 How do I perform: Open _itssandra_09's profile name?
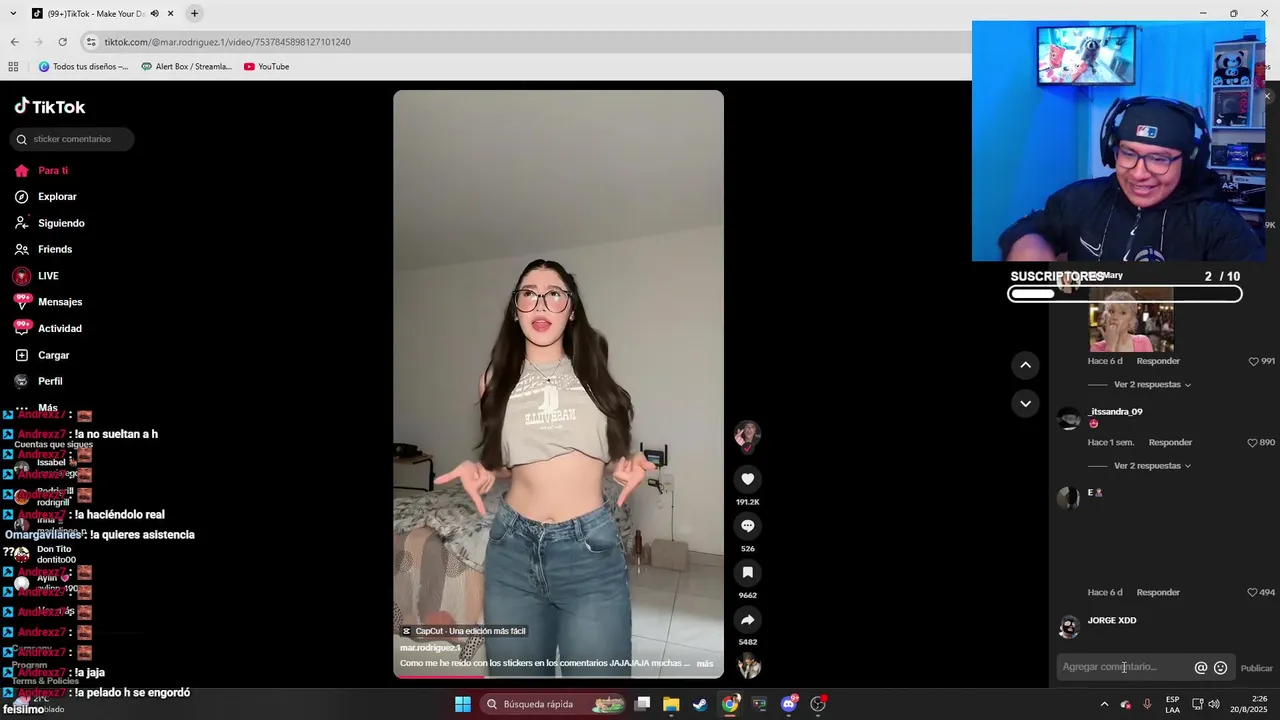pos(1115,411)
